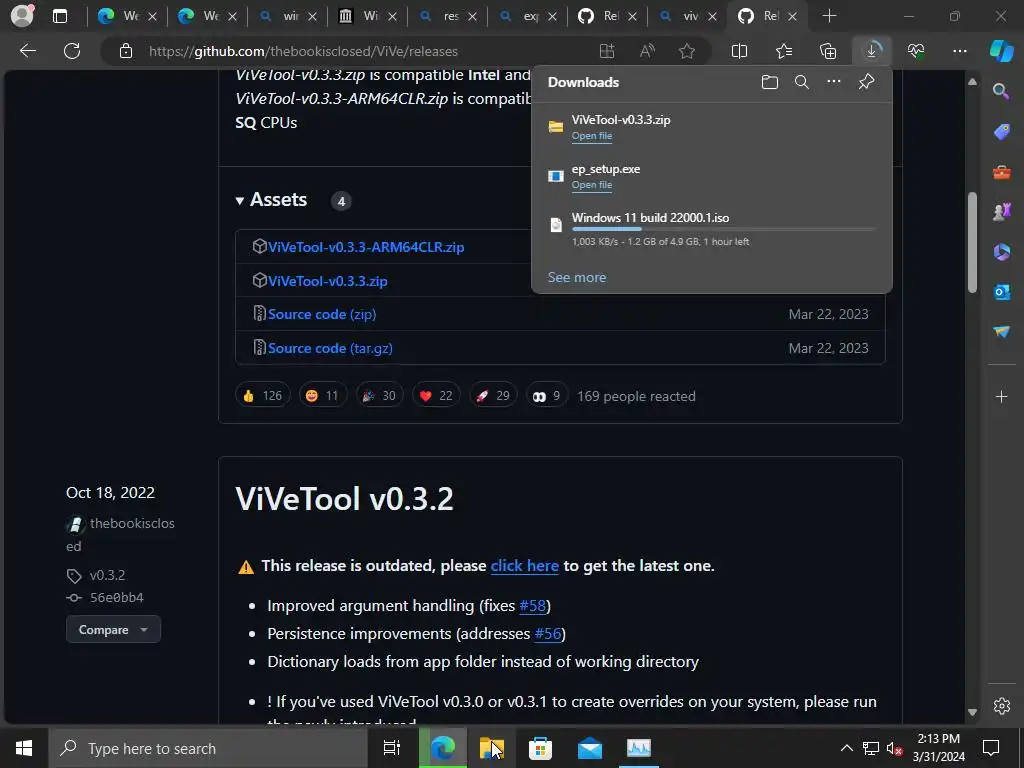The width and height of the screenshot is (1024, 768).
Task: Switch to the 'viv' search tab
Action: pos(687,16)
